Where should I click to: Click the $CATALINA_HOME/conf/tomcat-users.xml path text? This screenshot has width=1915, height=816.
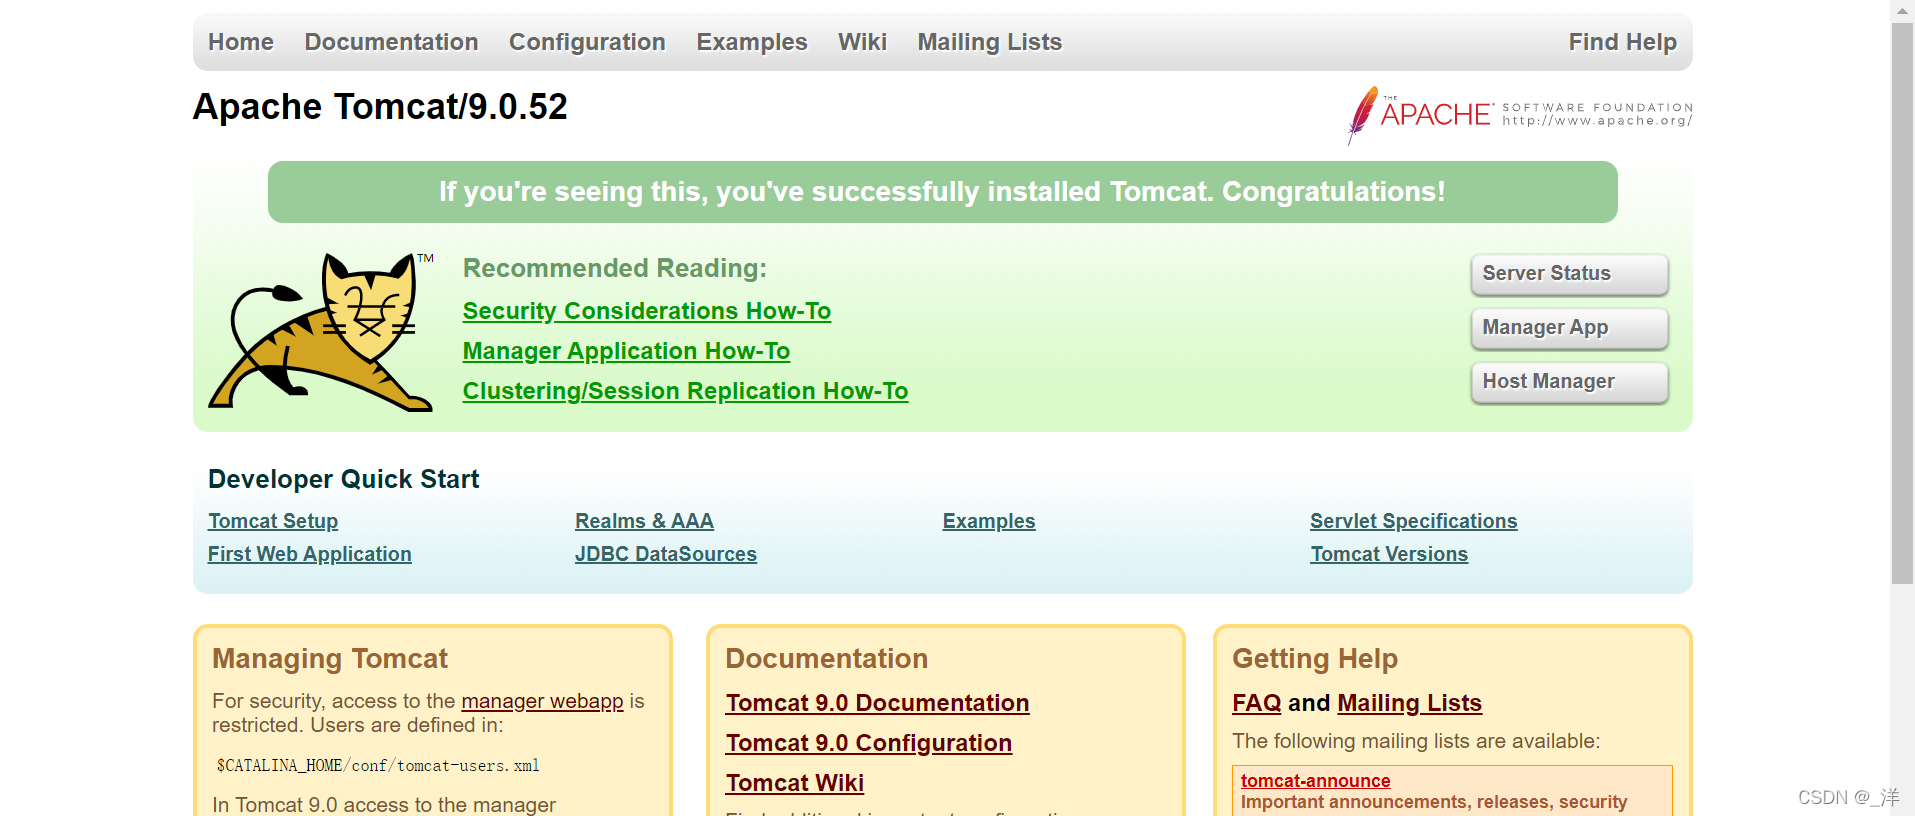(x=378, y=766)
